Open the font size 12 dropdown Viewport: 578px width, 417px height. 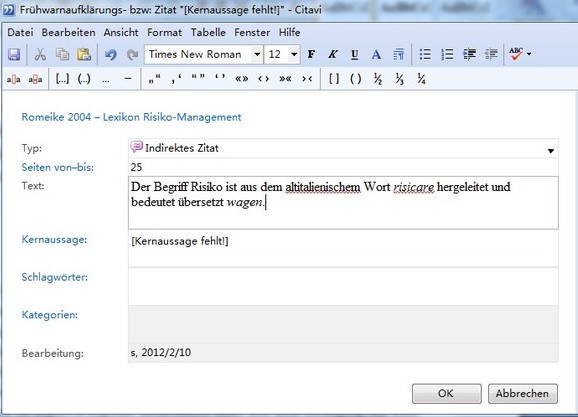(x=294, y=55)
